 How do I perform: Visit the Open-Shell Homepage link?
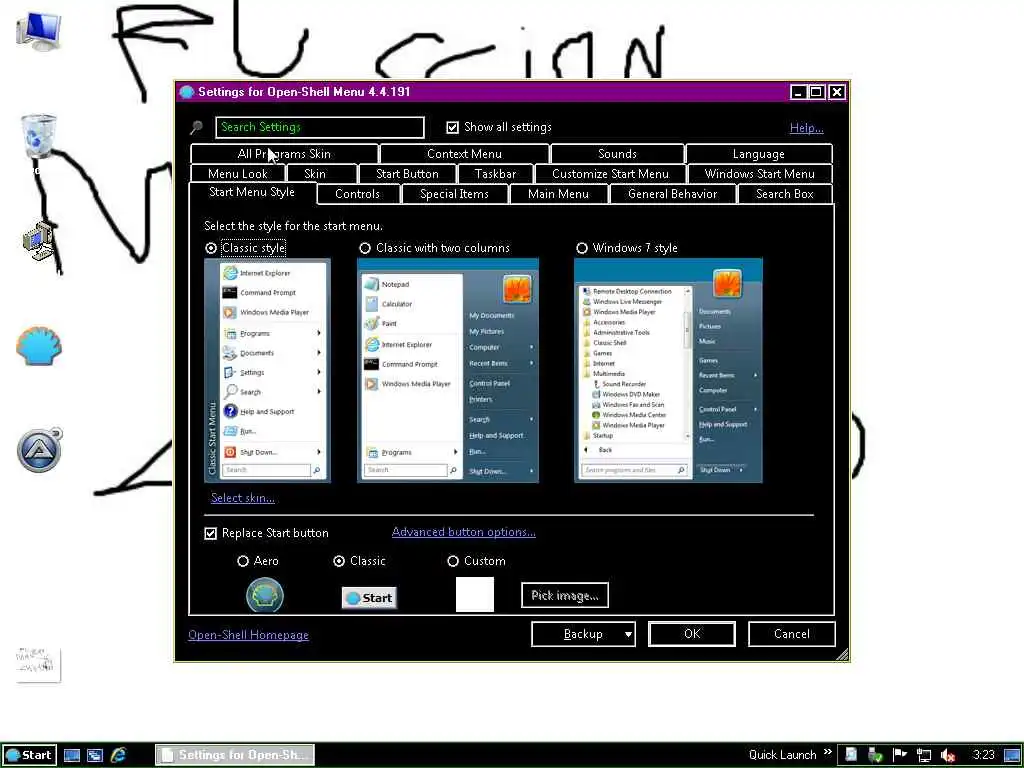(248, 635)
